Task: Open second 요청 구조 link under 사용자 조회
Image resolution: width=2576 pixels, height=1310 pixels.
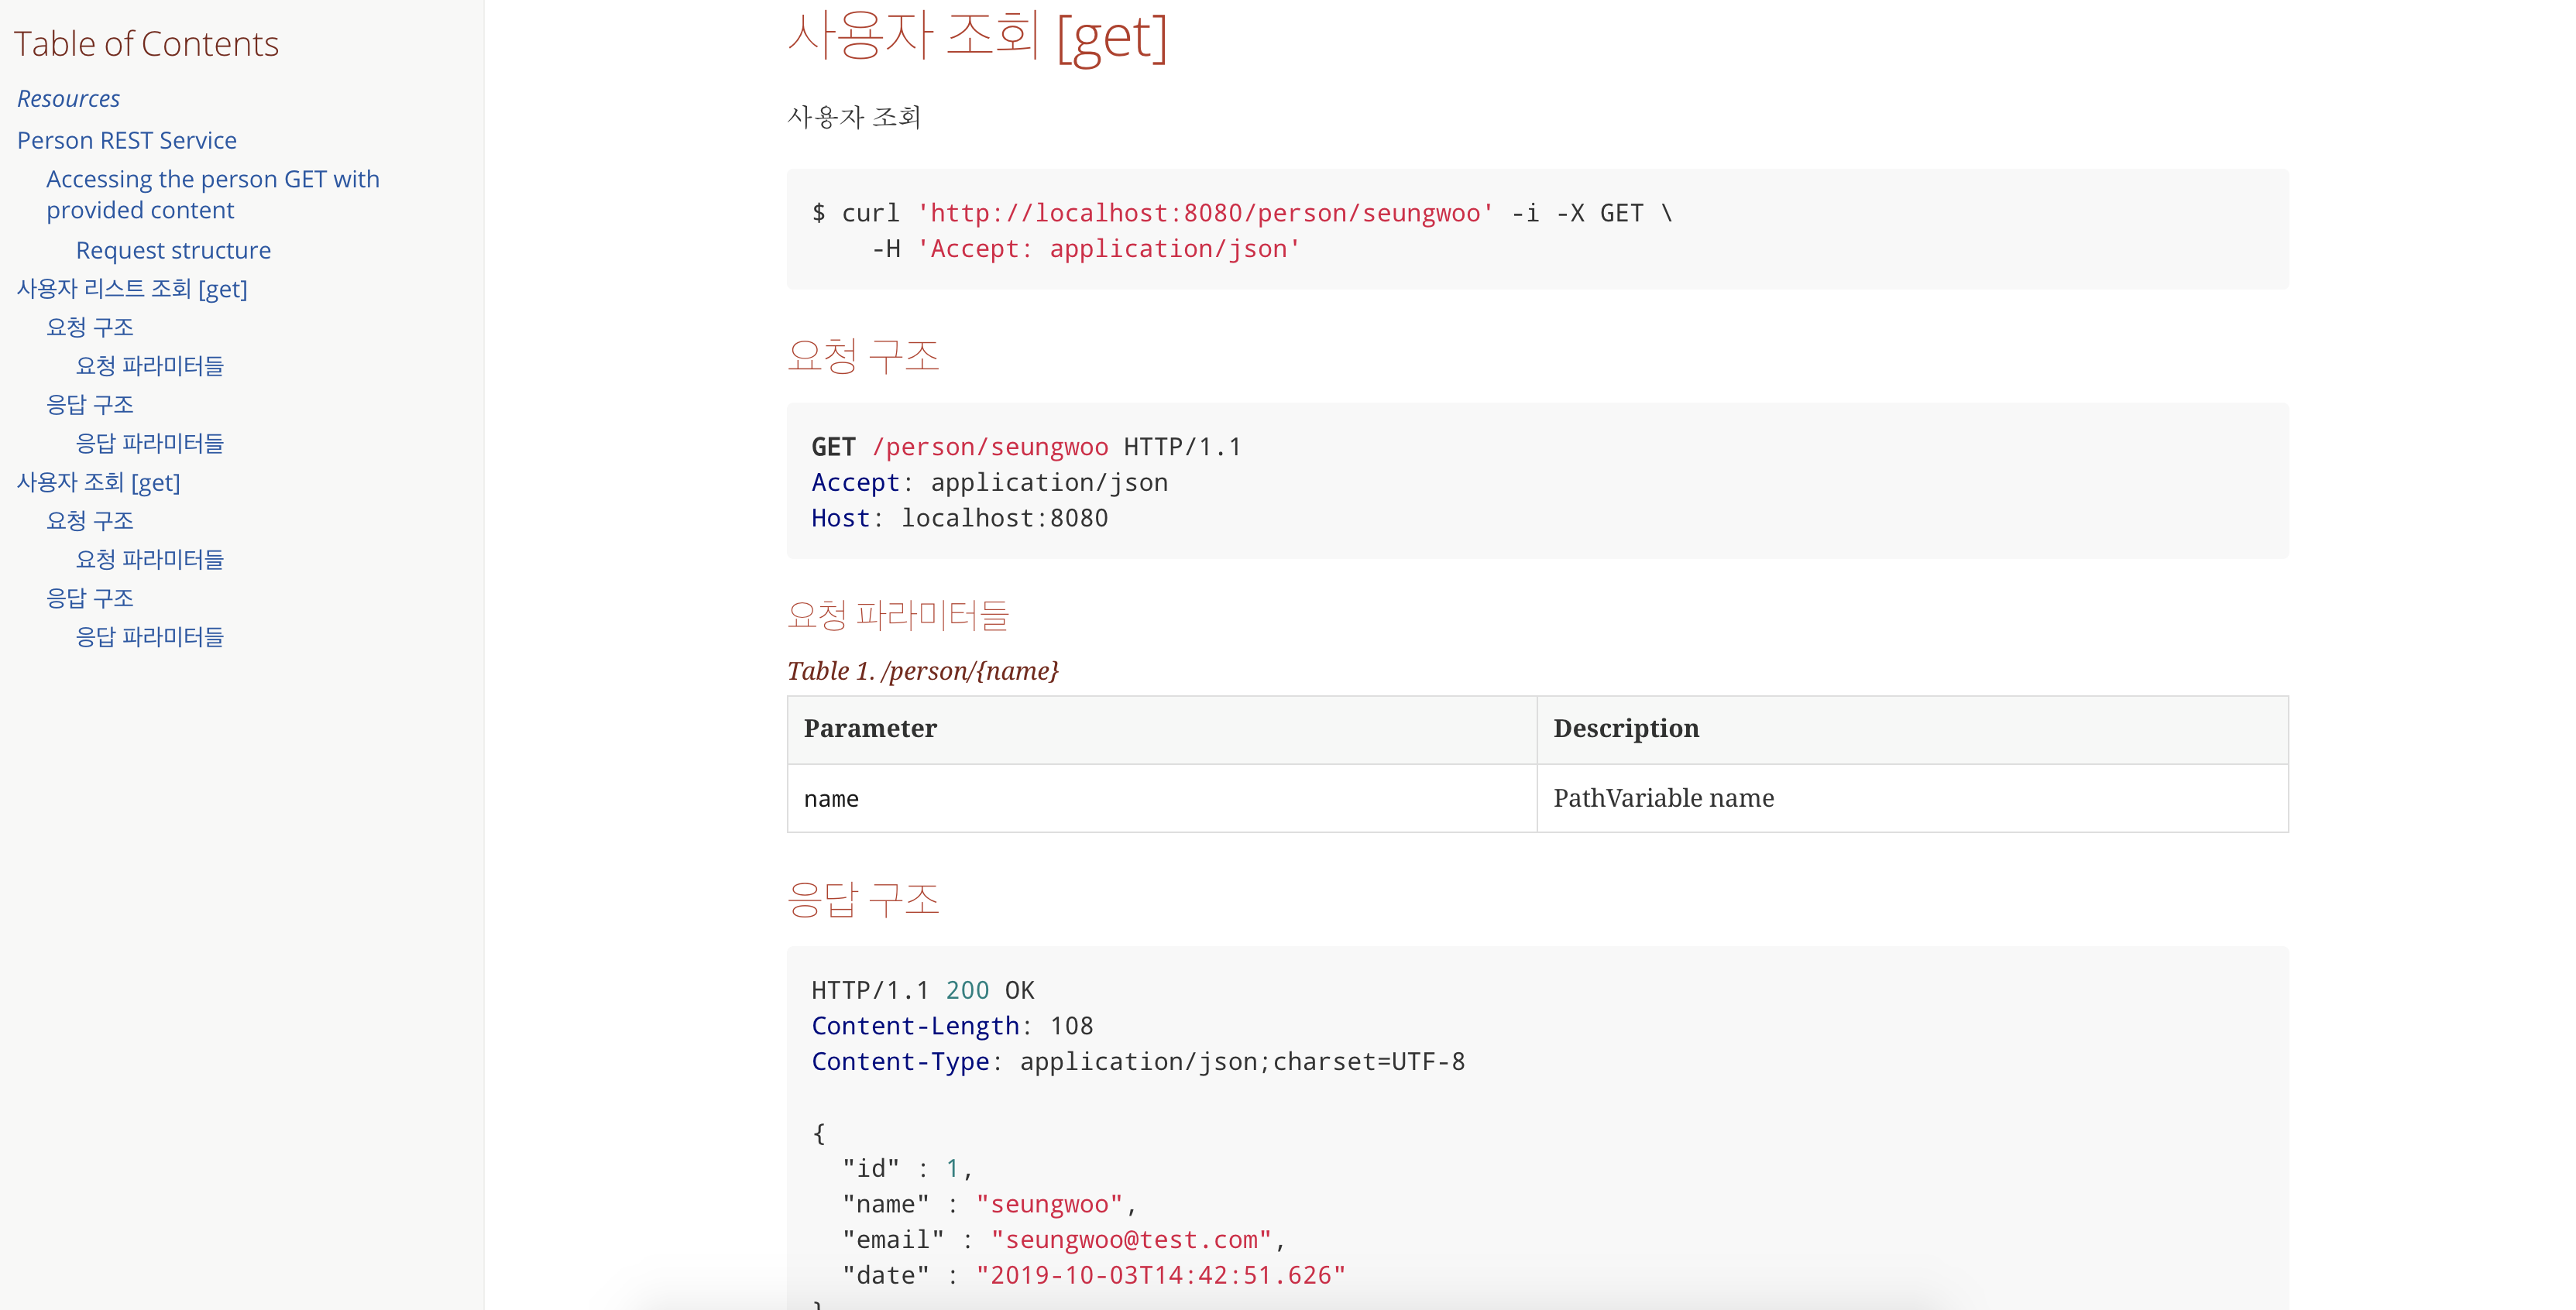Action: (90, 520)
